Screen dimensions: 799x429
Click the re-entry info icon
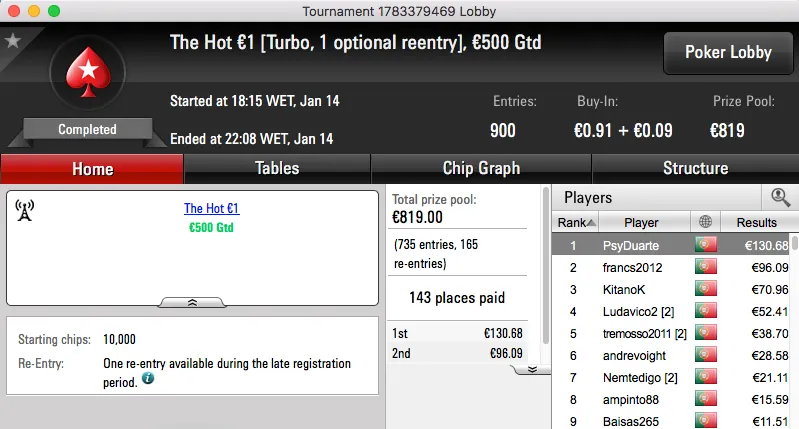(x=148, y=379)
